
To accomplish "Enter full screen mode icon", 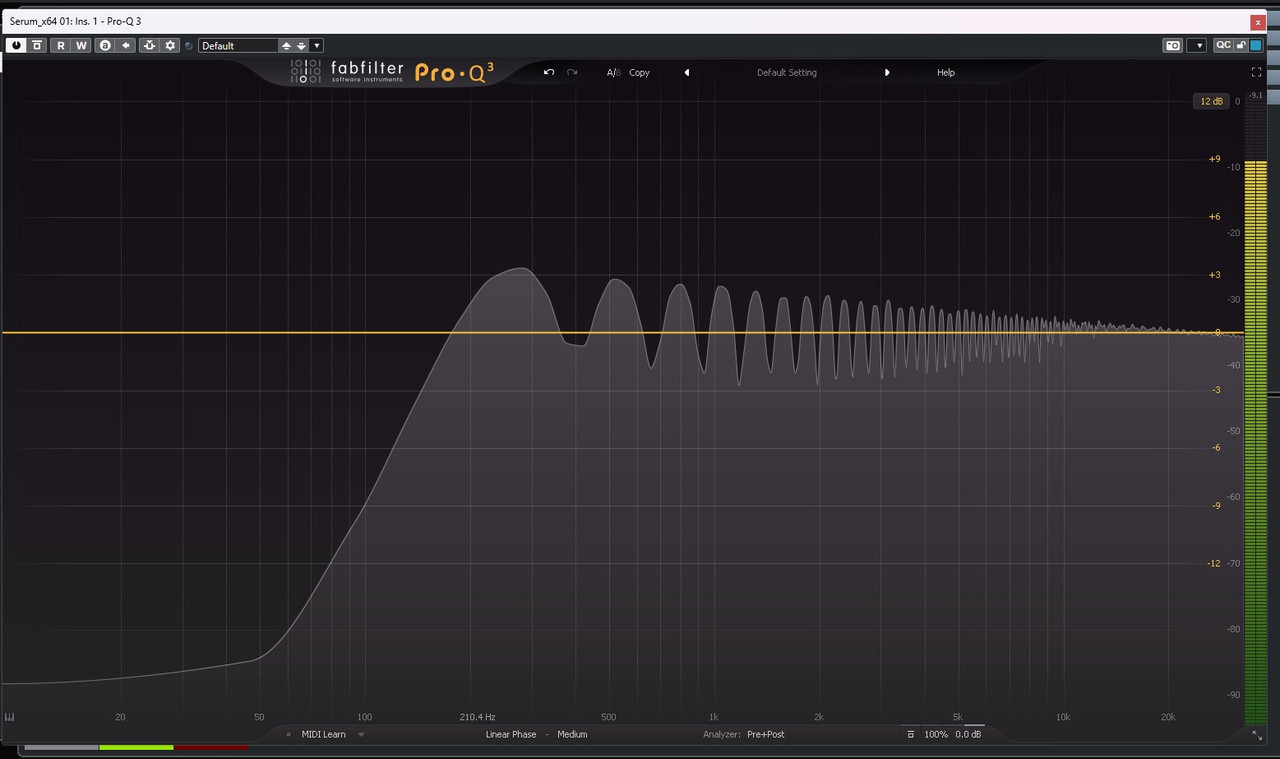I will pyautogui.click(x=1257, y=72).
